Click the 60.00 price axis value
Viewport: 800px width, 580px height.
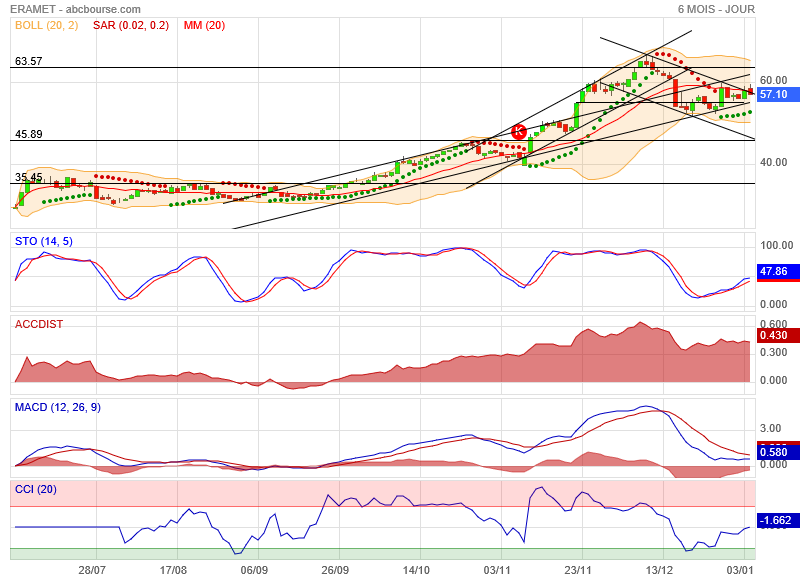point(773,80)
